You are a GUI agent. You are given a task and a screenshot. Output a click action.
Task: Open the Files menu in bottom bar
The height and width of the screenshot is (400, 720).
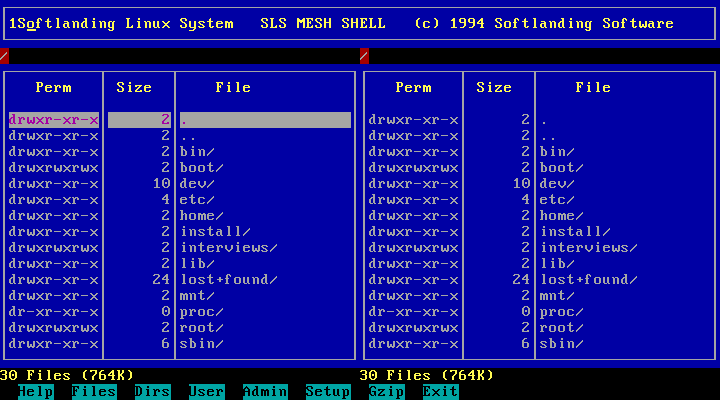click(x=93, y=391)
